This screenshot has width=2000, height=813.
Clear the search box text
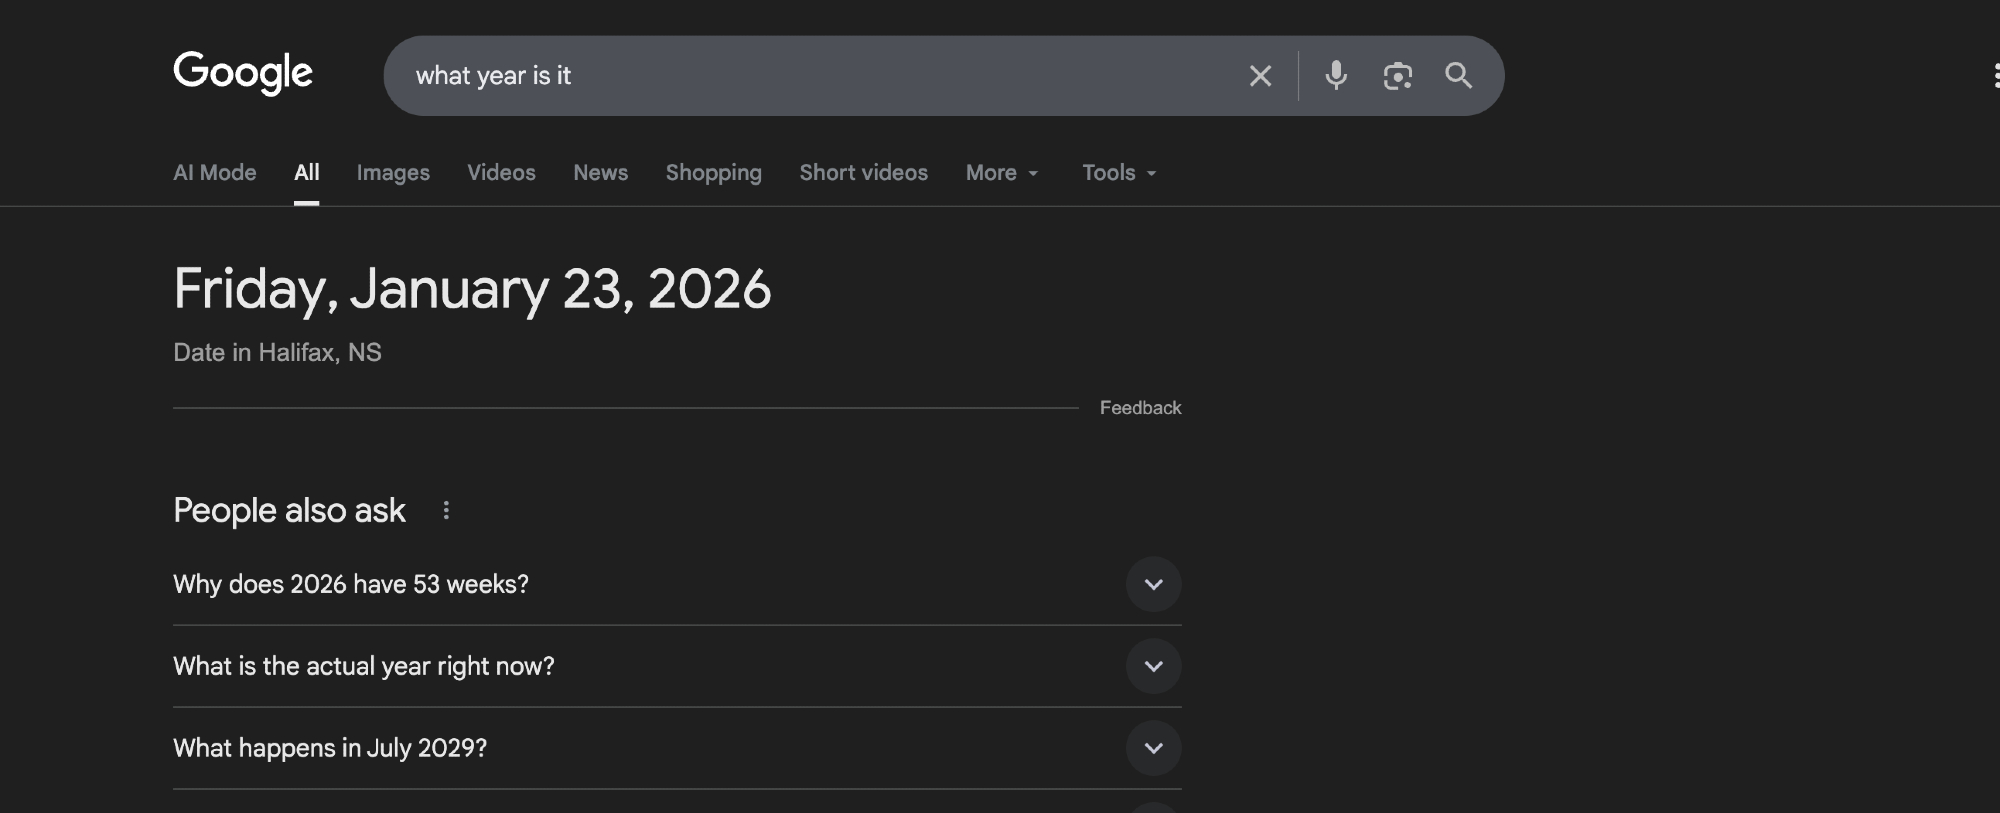(1260, 76)
